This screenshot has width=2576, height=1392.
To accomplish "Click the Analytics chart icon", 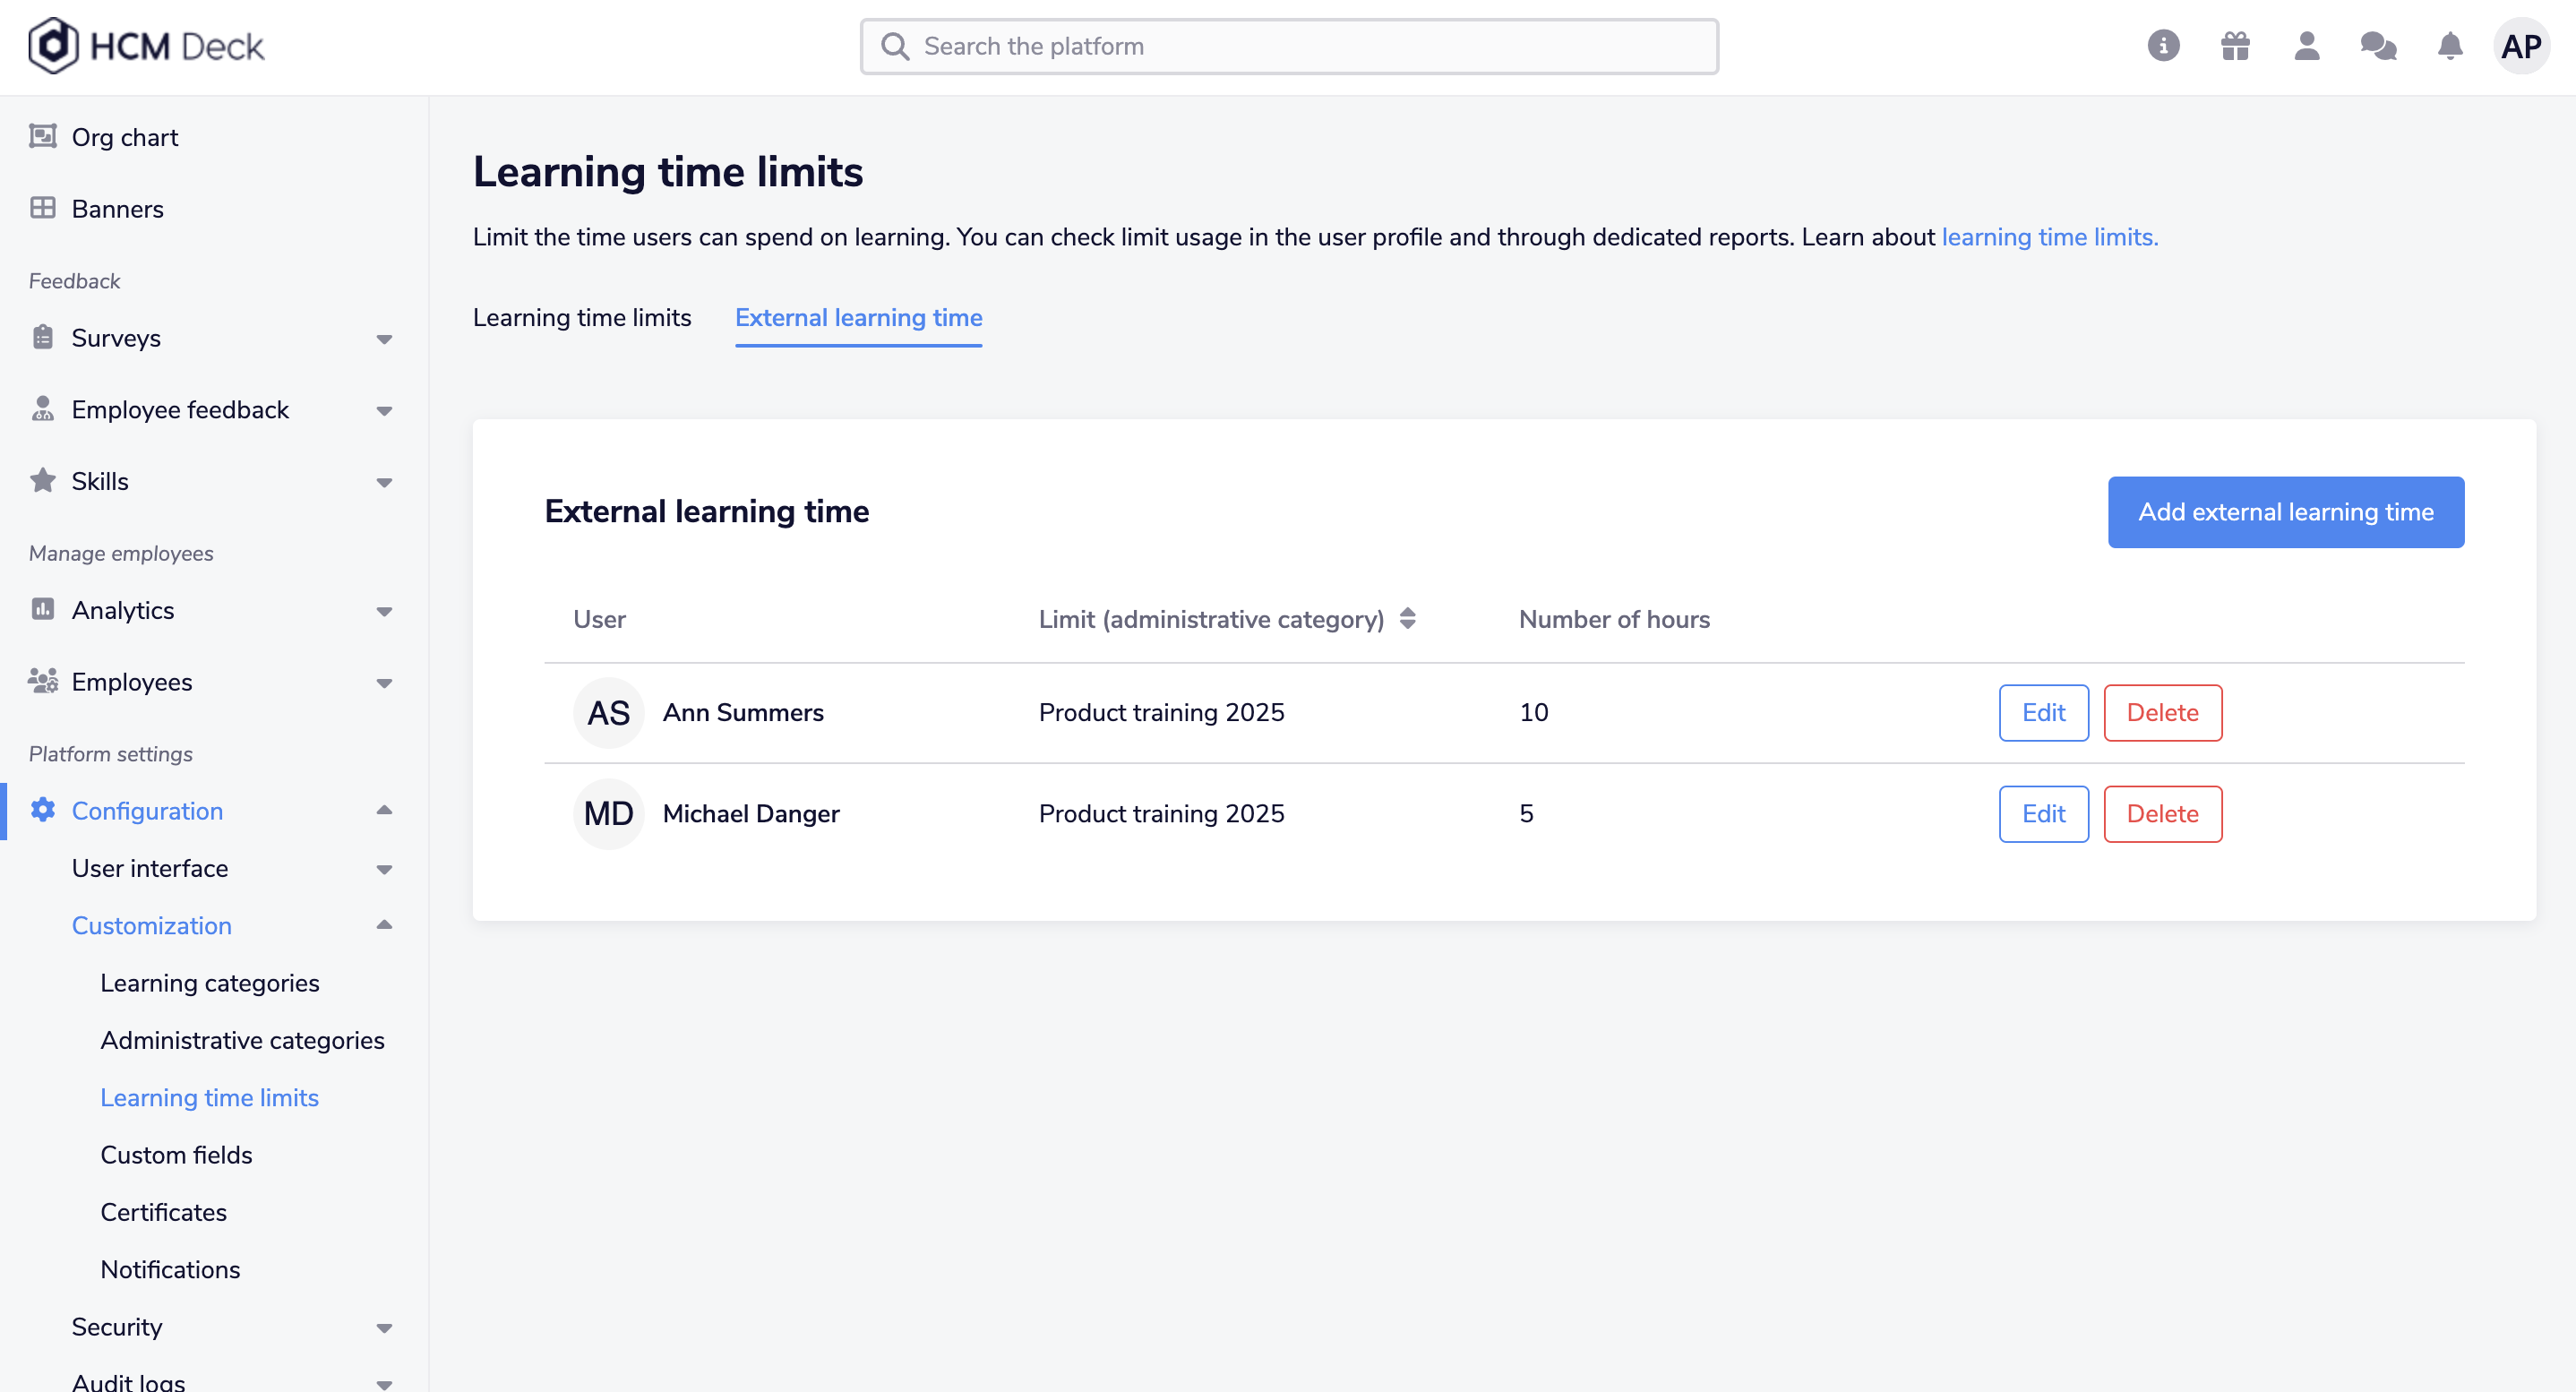I will (43, 609).
